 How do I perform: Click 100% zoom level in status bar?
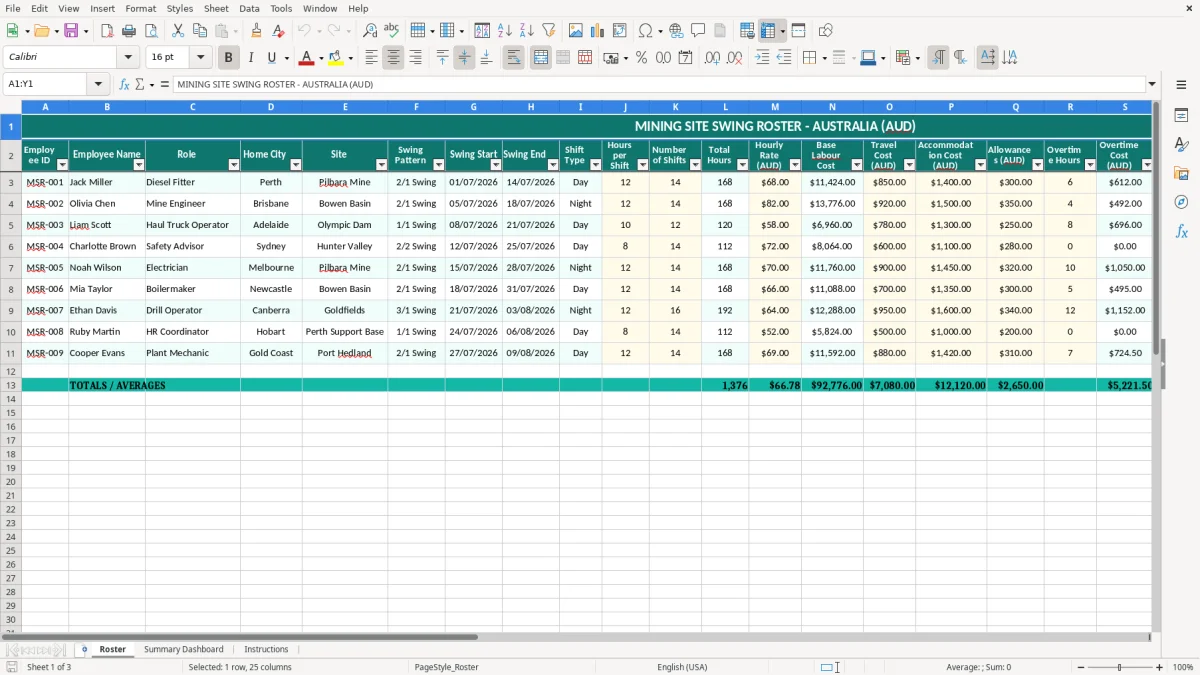(x=1183, y=667)
